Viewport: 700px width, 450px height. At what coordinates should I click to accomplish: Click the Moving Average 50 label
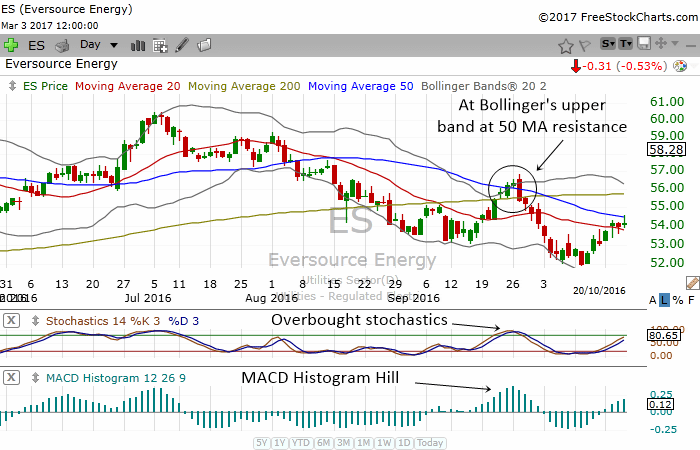click(361, 86)
